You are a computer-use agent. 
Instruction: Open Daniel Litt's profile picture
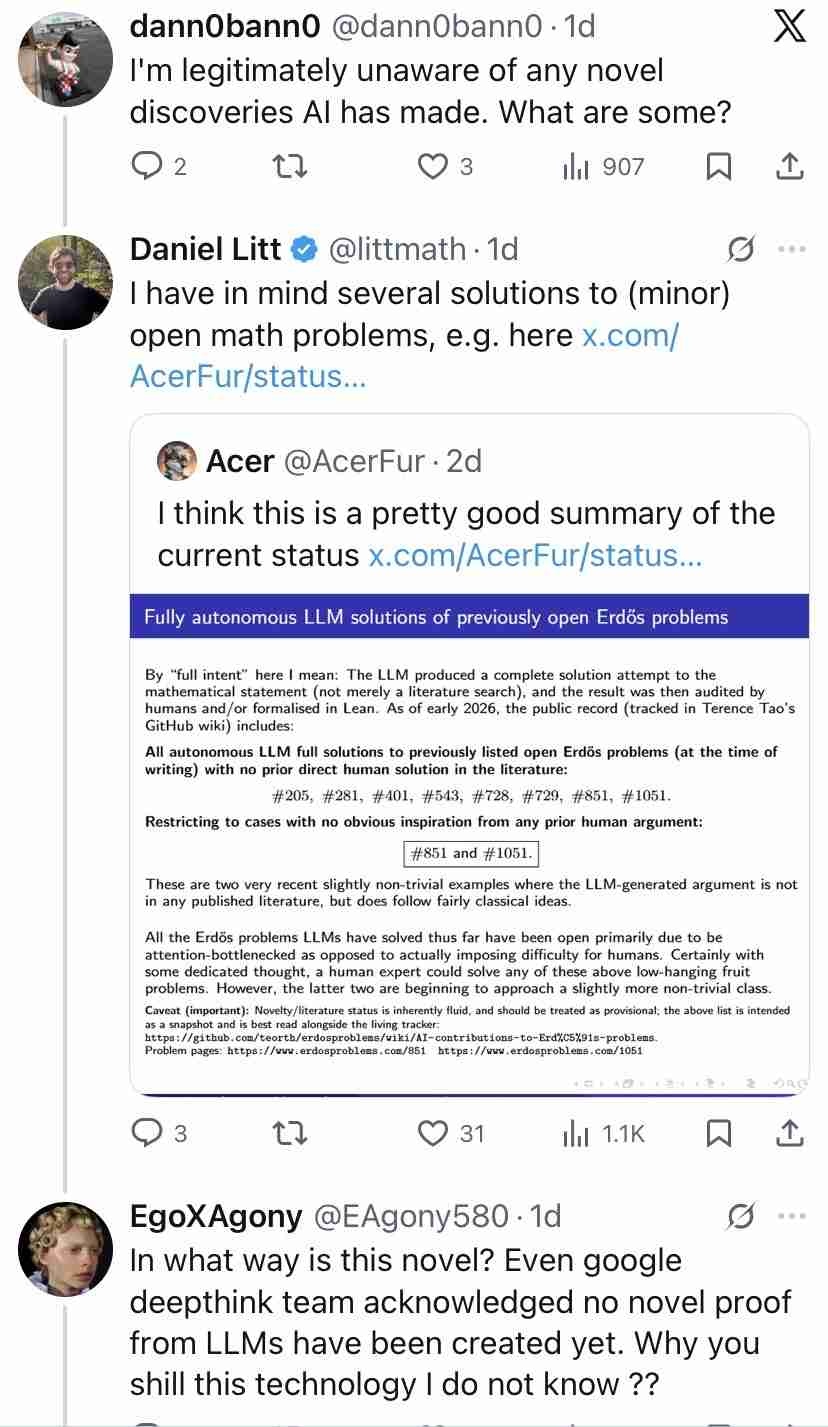[x=66, y=282]
